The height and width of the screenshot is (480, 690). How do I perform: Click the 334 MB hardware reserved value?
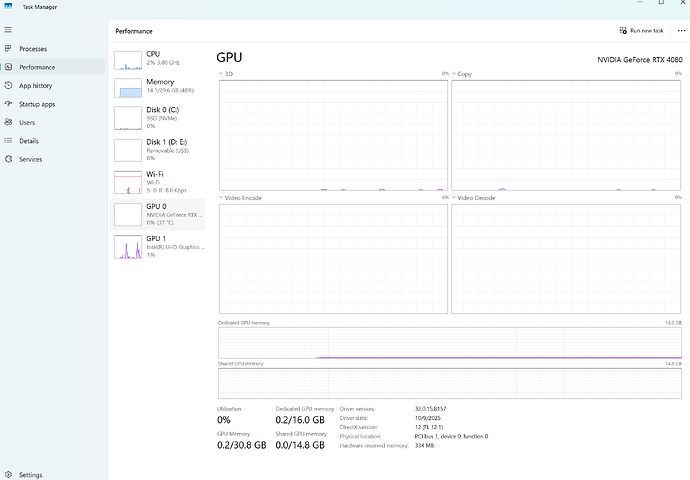[424, 446]
